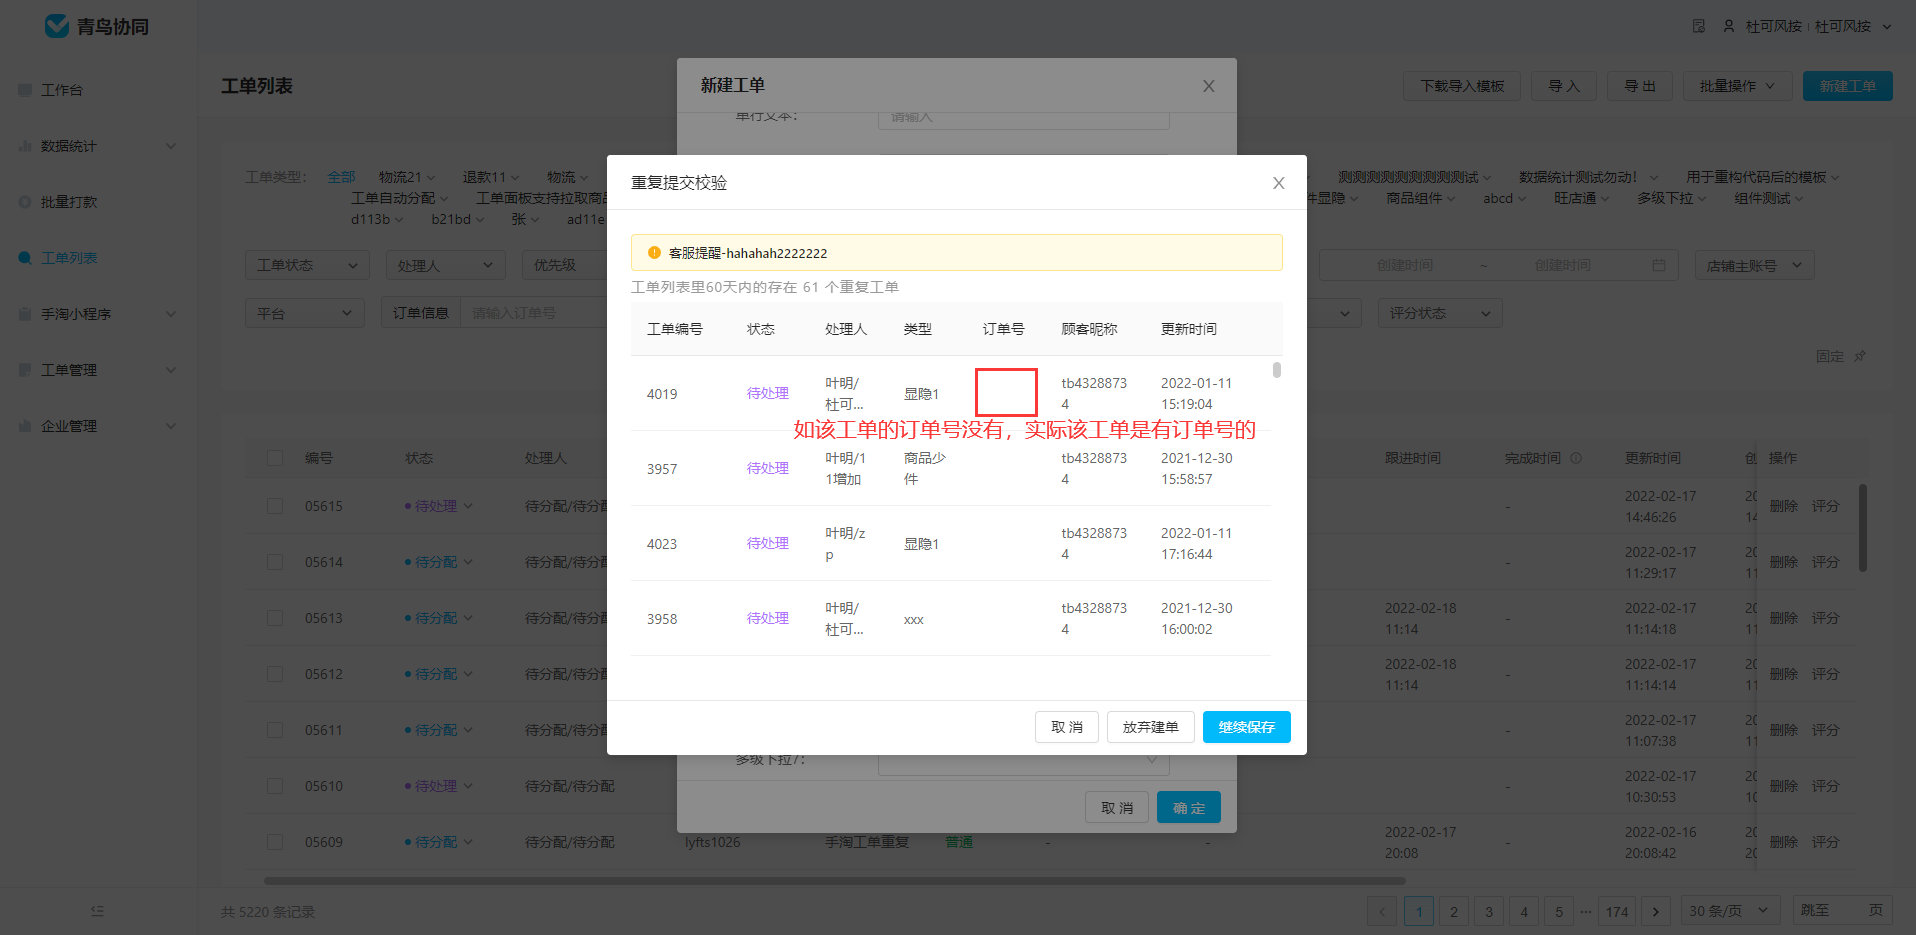This screenshot has width=1916, height=935.
Task: Expand the 企业管理 sidebar menu
Action: (x=171, y=426)
